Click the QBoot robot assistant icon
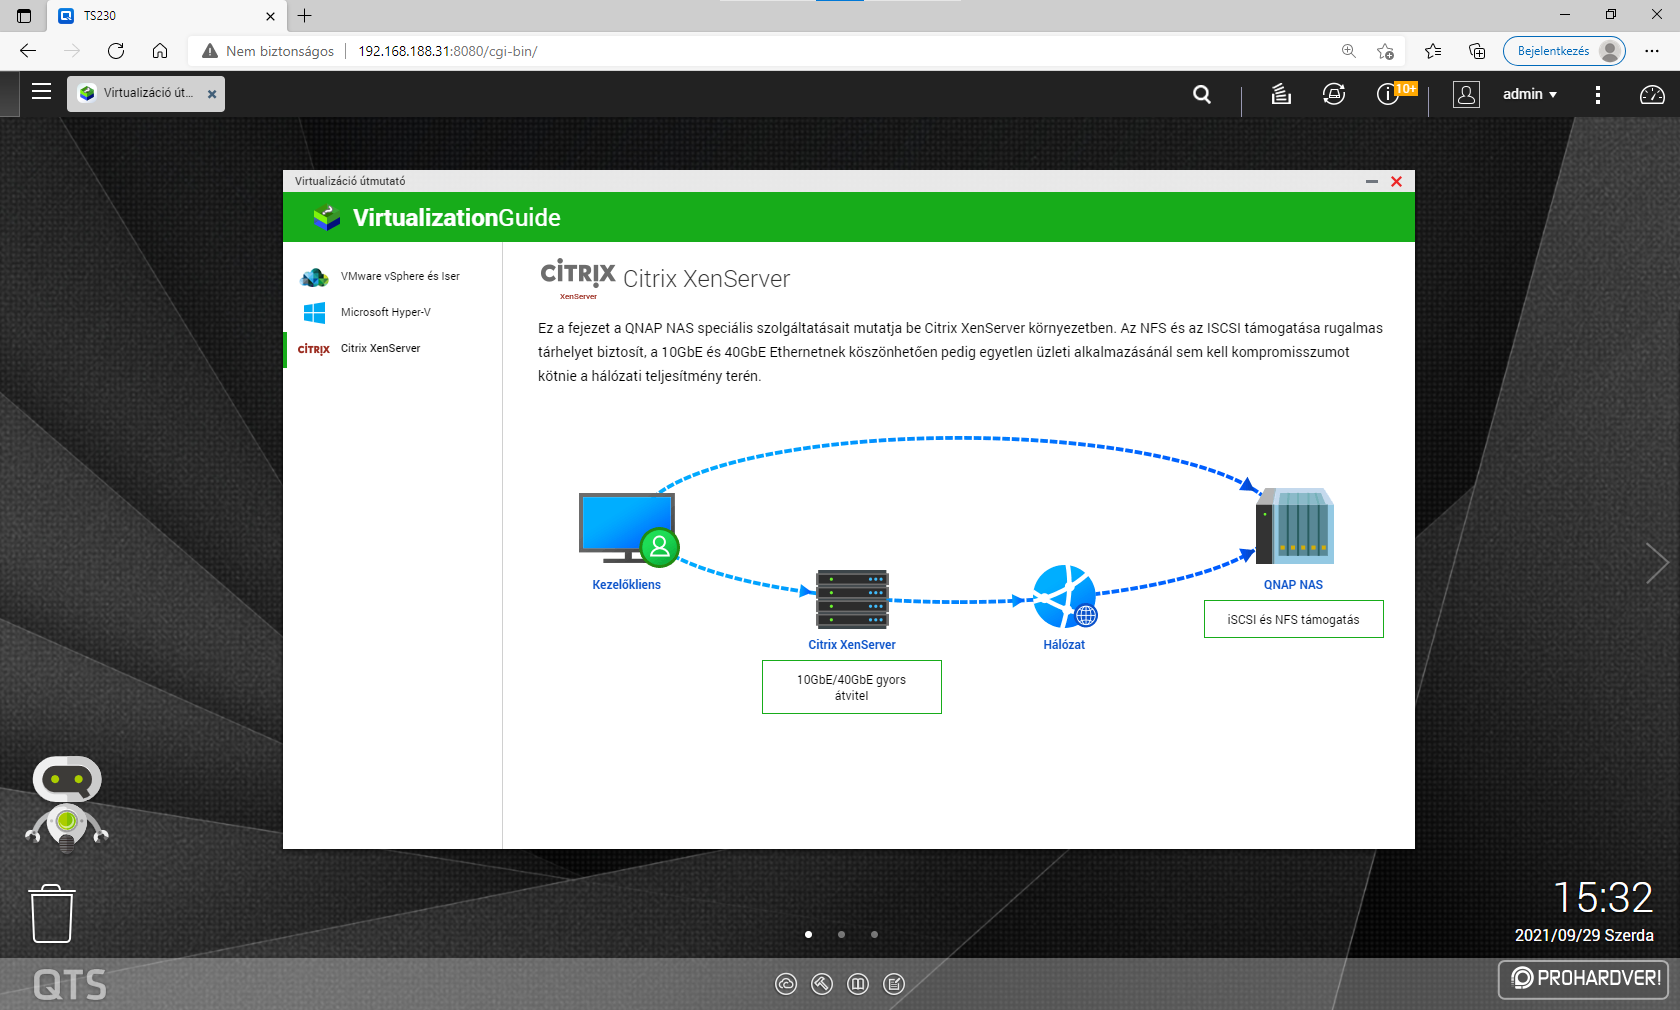The width and height of the screenshot is (1680, 1010). (x=67, y=805)
